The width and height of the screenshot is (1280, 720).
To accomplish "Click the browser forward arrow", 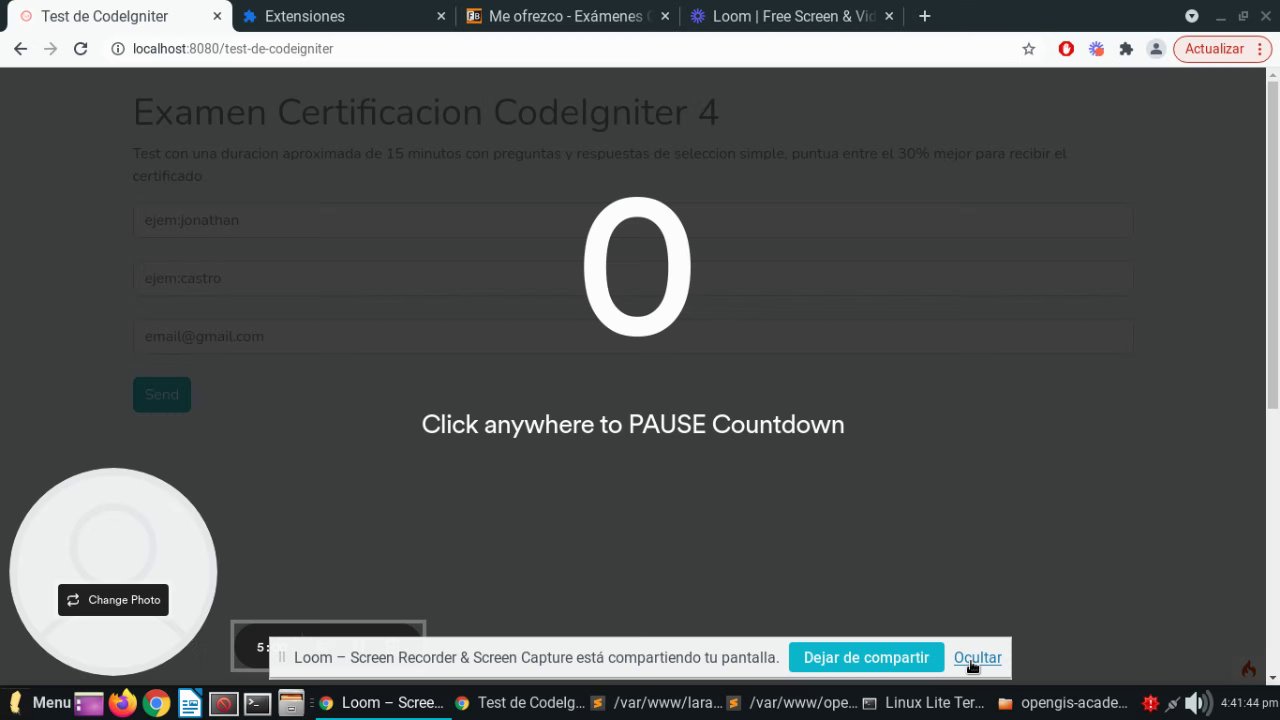I will pyautogui.click(x=50, y=48).
